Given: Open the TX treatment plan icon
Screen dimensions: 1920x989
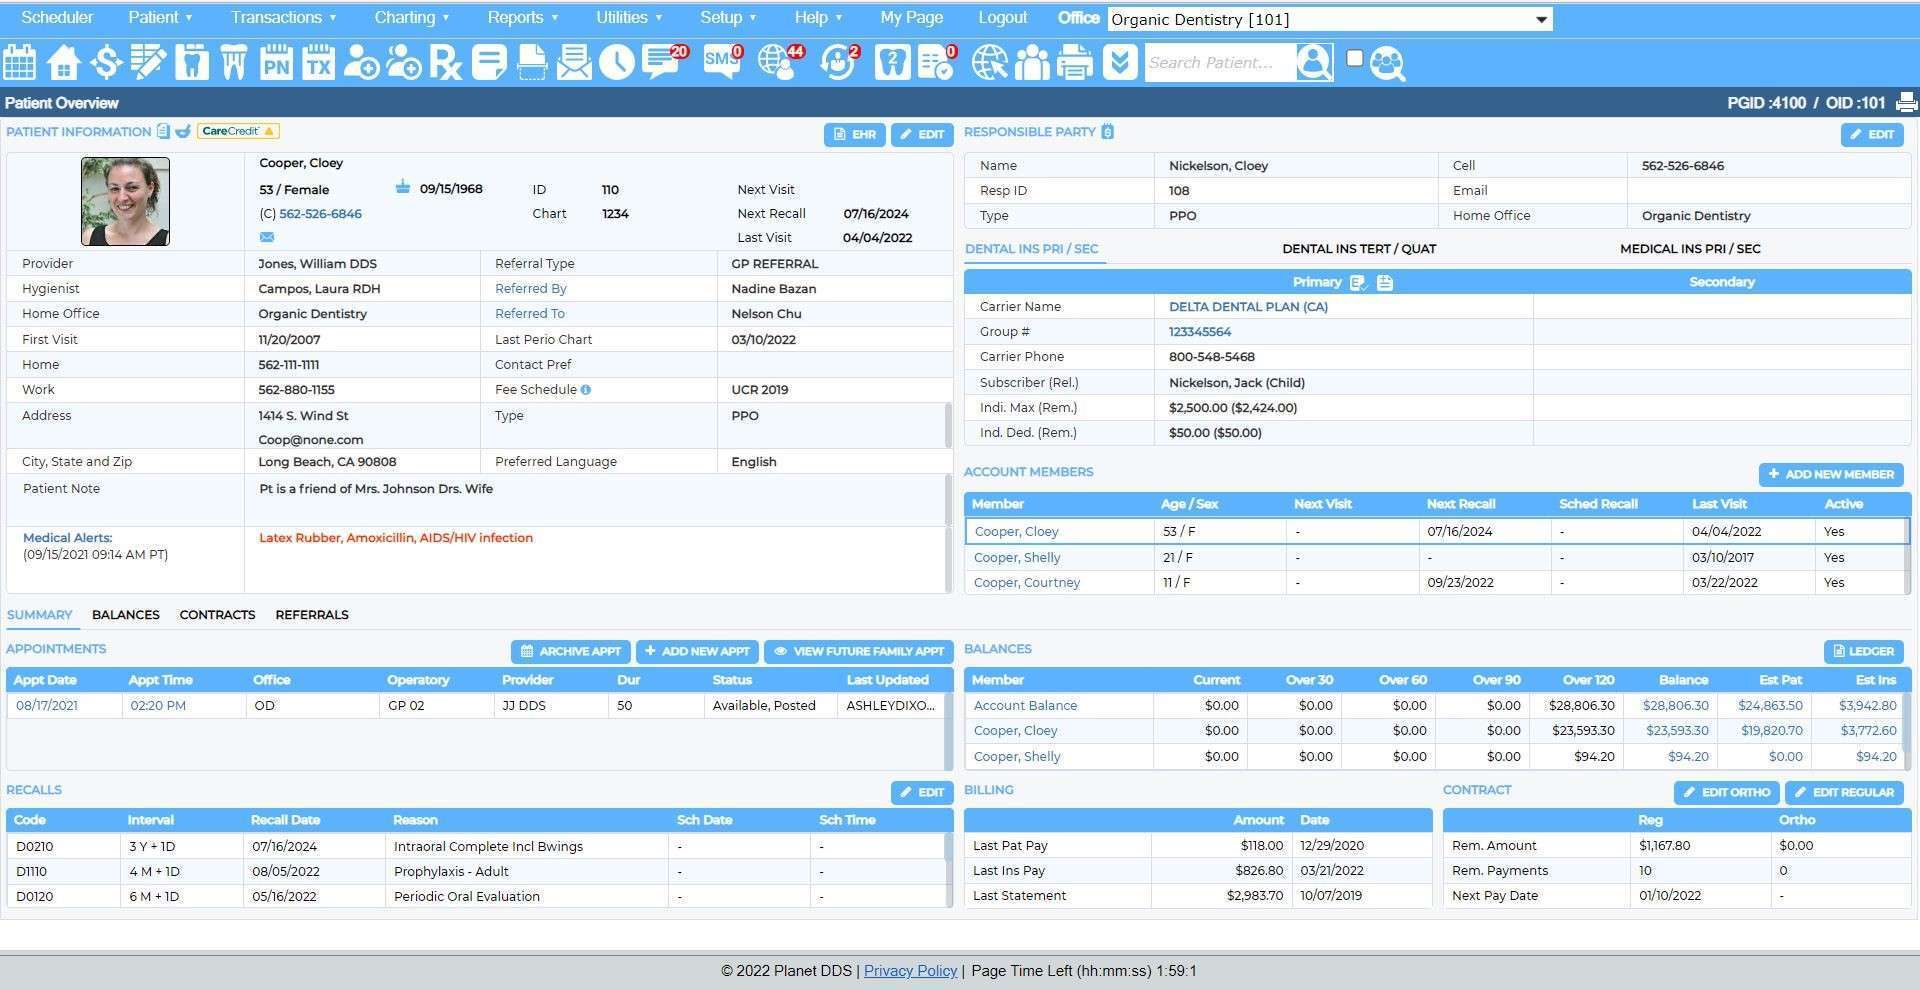Looking at the screenshot, I should coord(318,62).
